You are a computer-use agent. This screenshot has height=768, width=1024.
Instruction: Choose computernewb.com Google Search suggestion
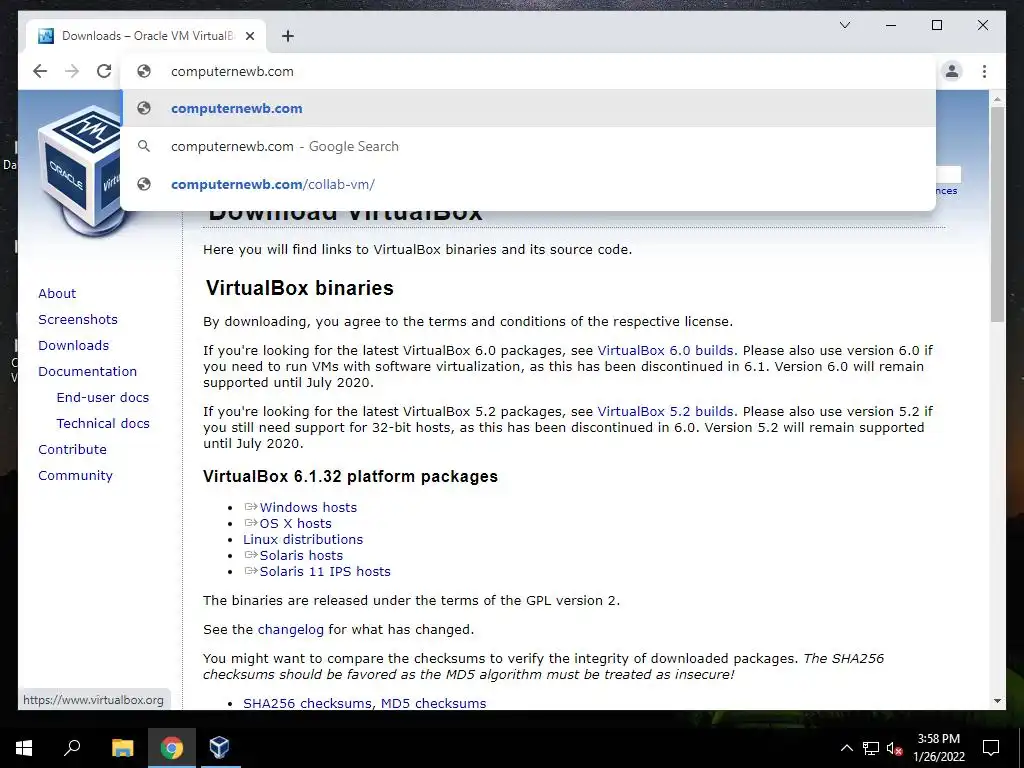tap(528, 146)
